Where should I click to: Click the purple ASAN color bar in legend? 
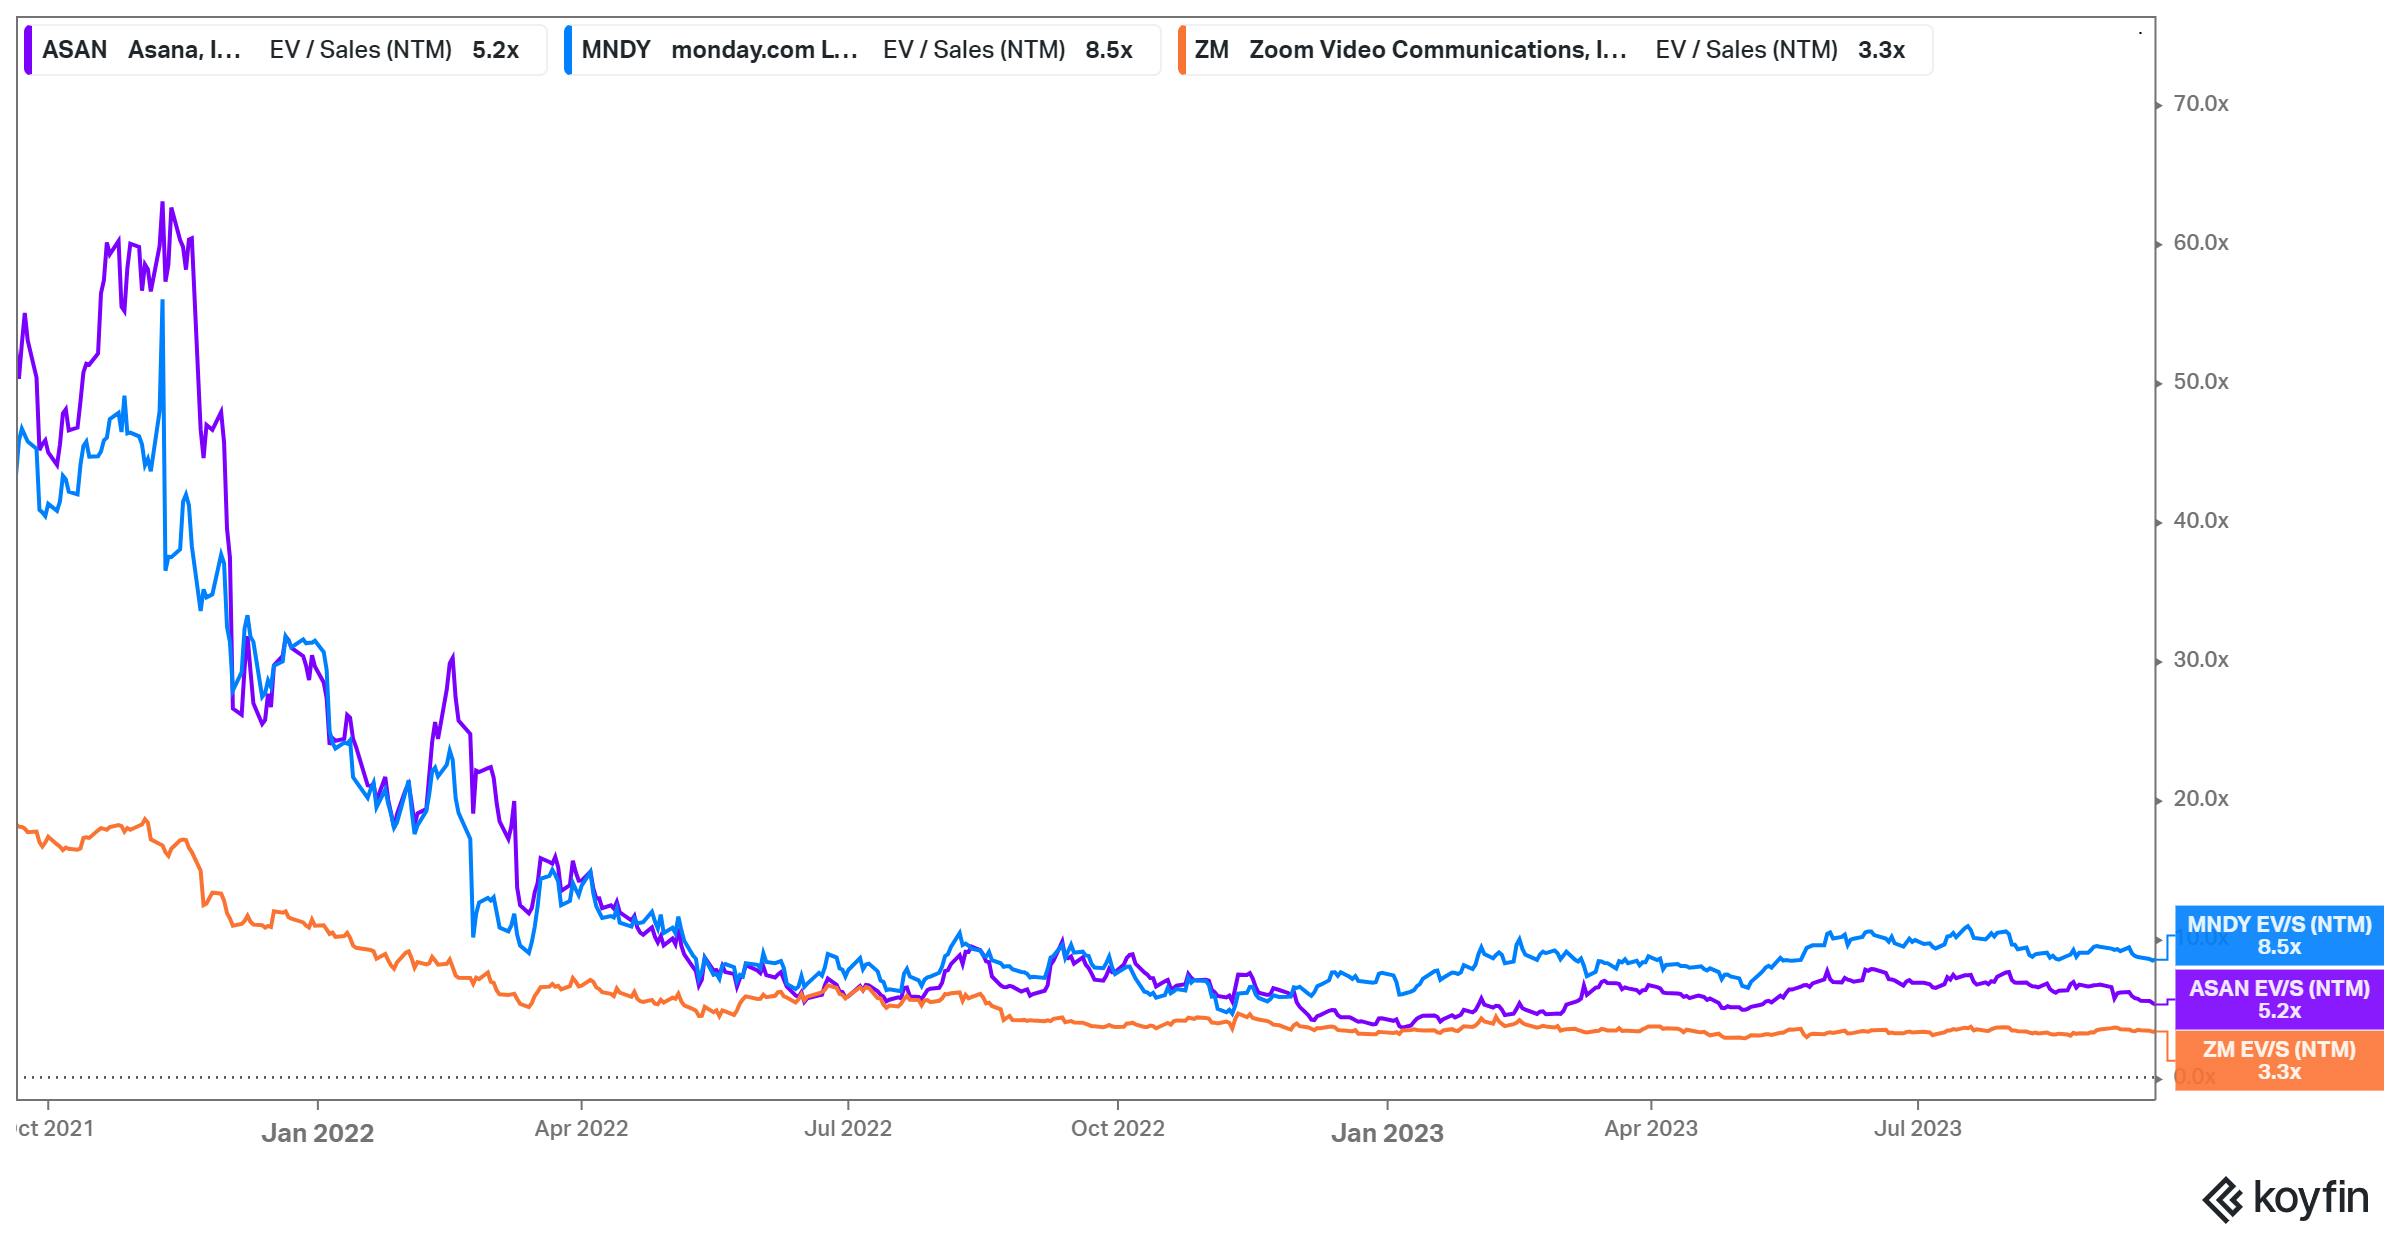pos(30,50)
